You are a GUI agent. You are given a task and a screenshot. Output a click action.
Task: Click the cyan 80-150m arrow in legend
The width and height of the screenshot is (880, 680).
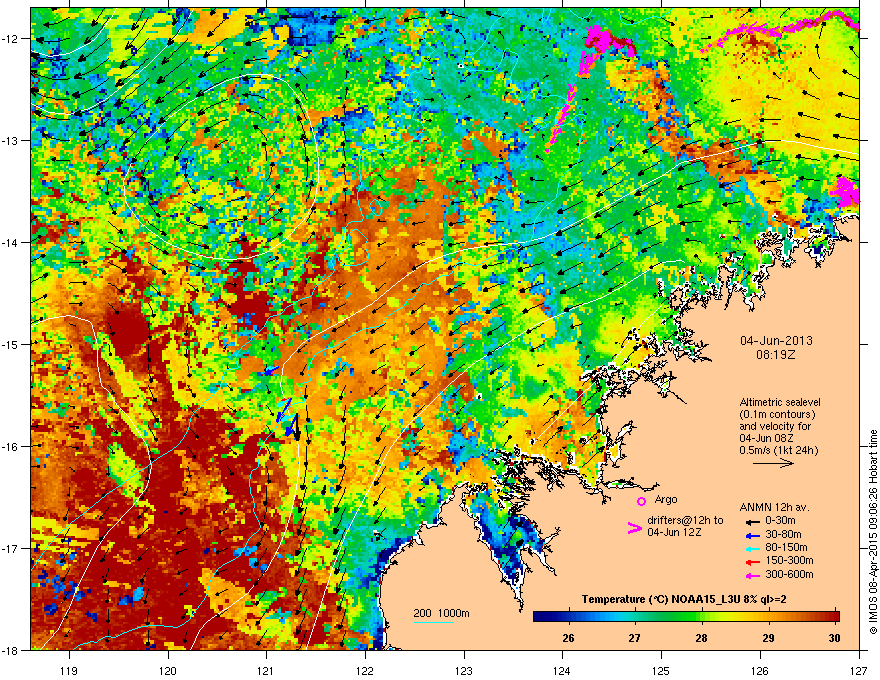pos(752,548)
